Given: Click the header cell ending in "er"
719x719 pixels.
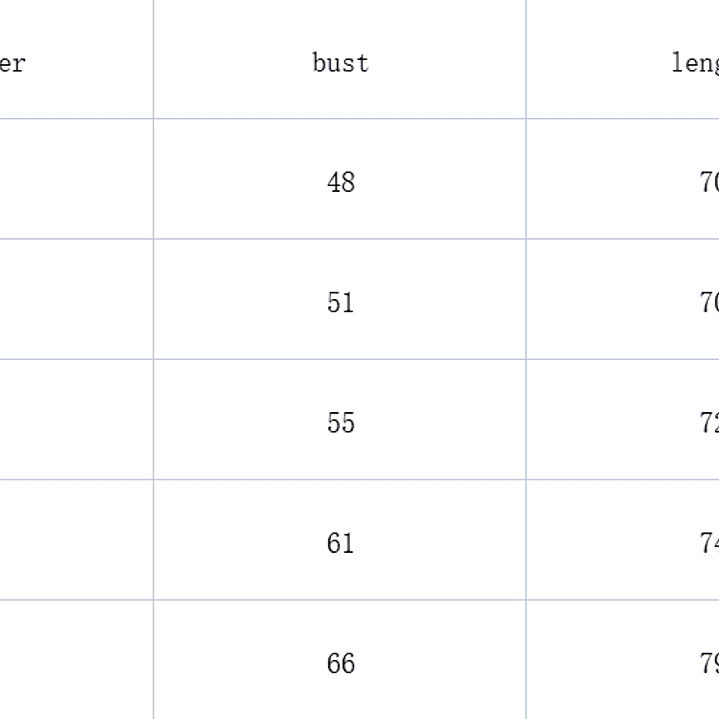Looking at the screenshot, I should 14,63.
